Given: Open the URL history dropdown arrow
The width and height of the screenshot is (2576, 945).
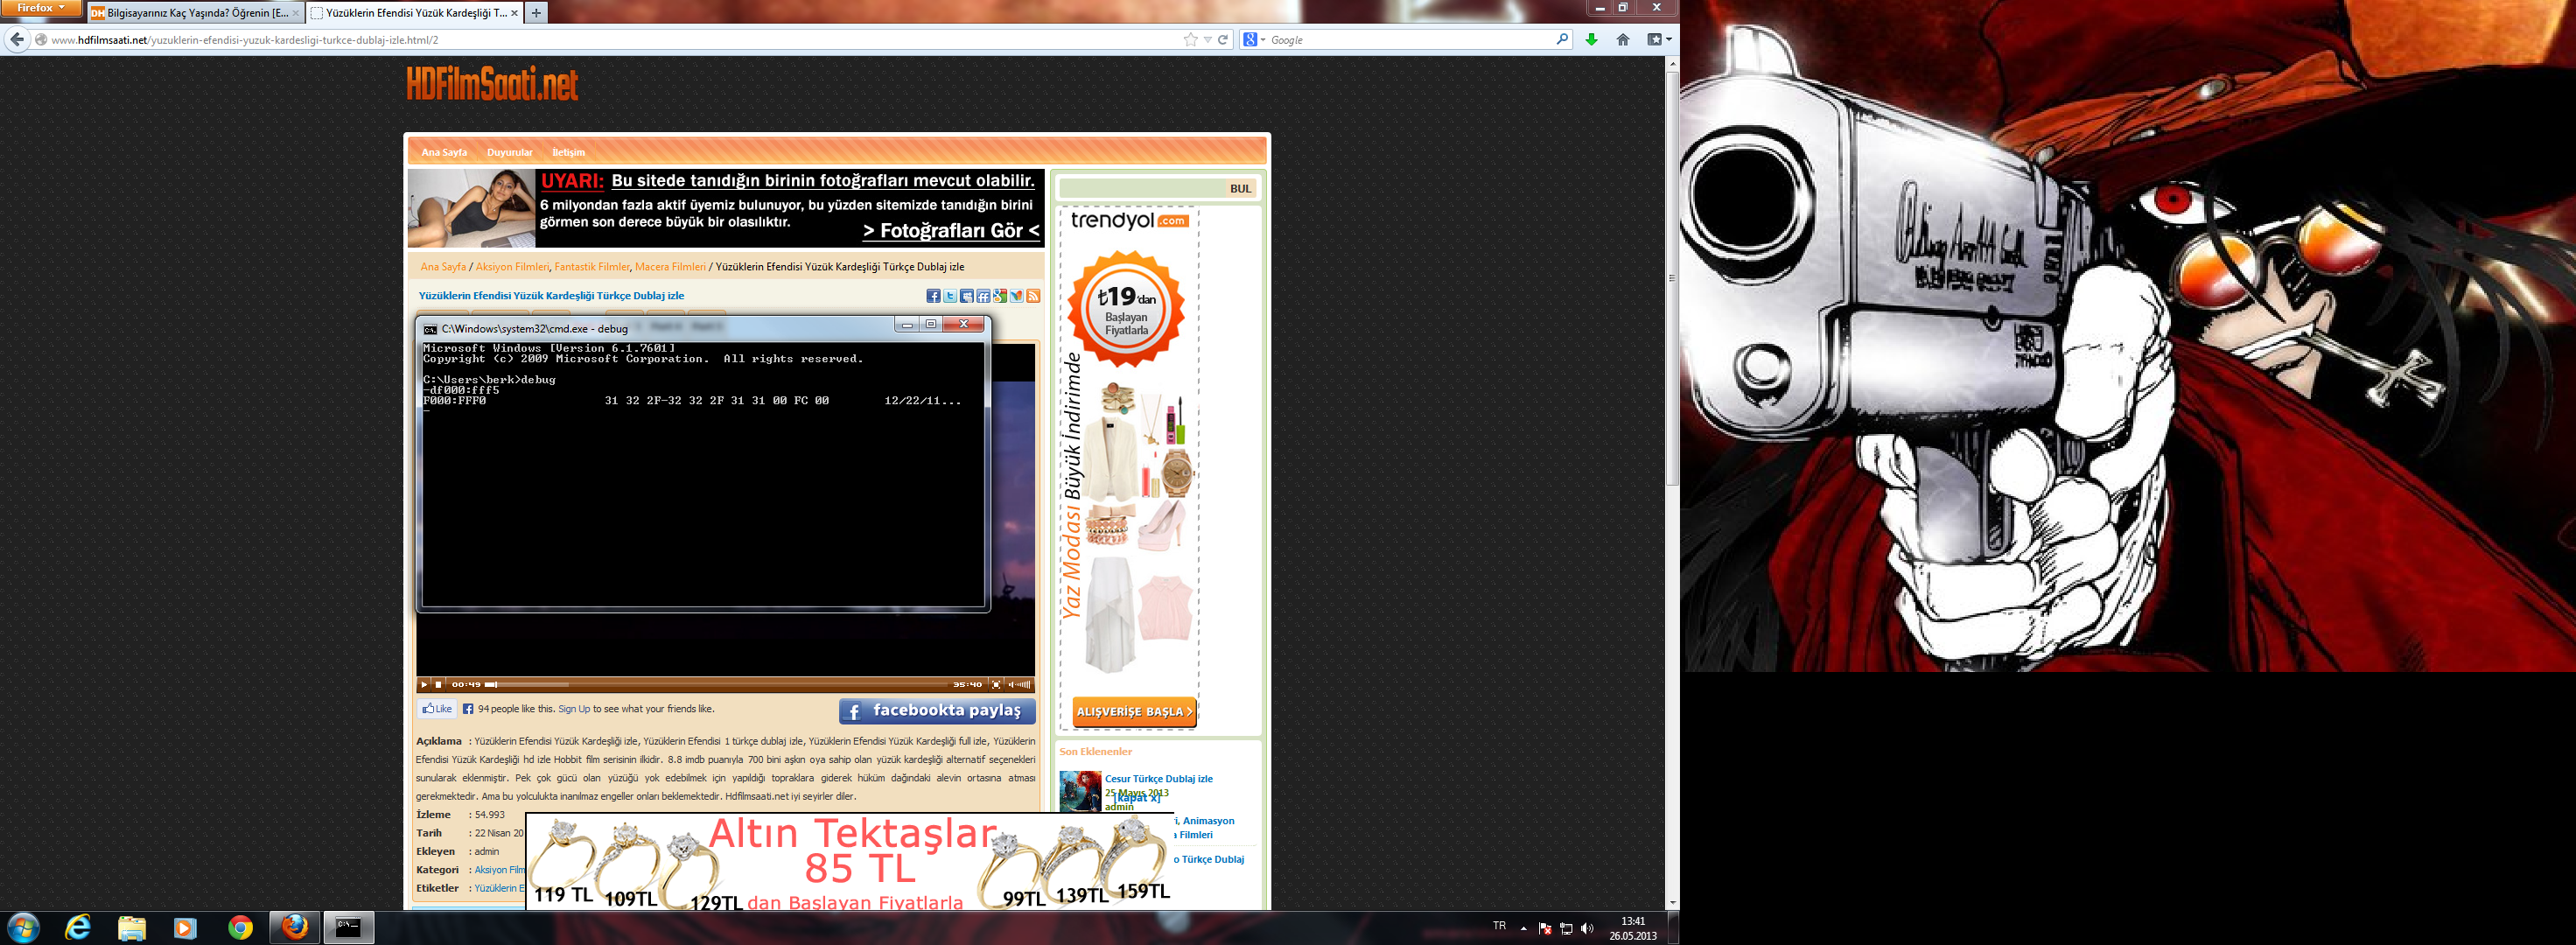Looking at the screenshot, I should click(1207, 40).
